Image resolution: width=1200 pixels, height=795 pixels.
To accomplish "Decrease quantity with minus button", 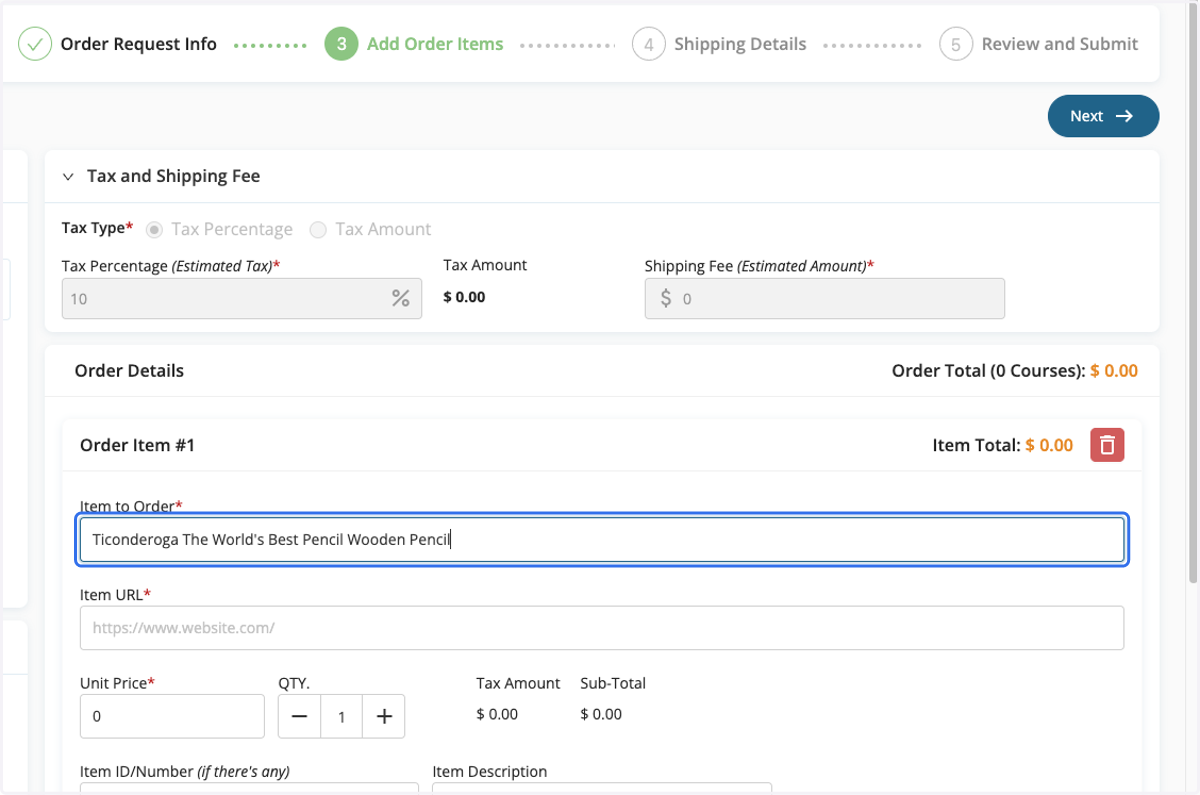I will pos(299,716).
